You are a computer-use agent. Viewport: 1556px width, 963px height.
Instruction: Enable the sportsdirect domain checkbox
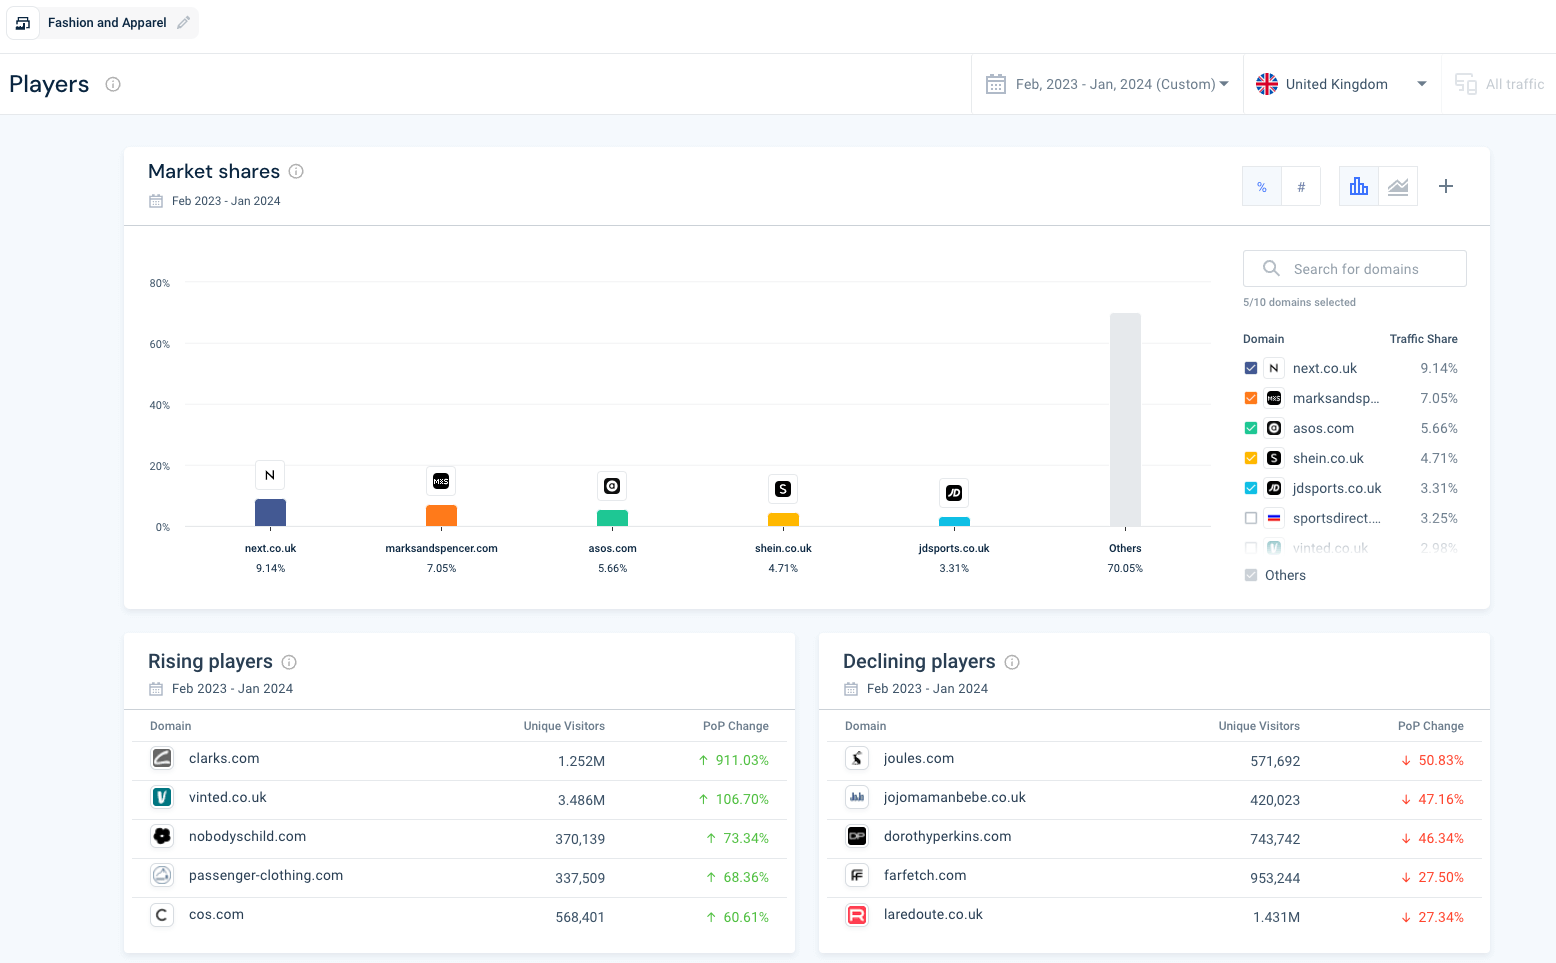1250,518
